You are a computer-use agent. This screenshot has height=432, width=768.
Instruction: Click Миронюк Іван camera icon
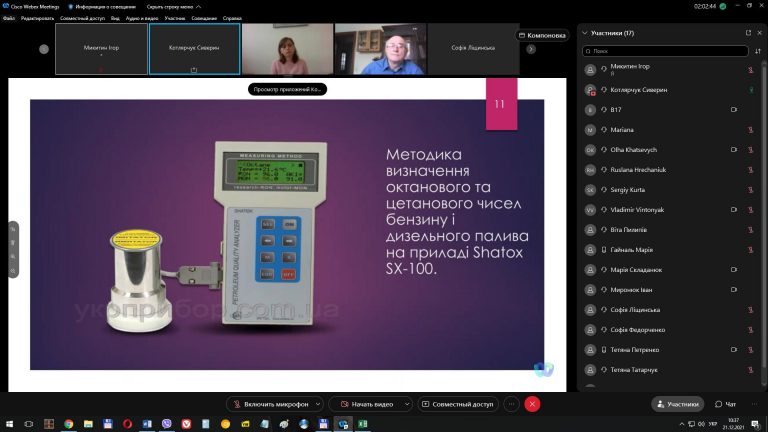click(x=734, y=290)
